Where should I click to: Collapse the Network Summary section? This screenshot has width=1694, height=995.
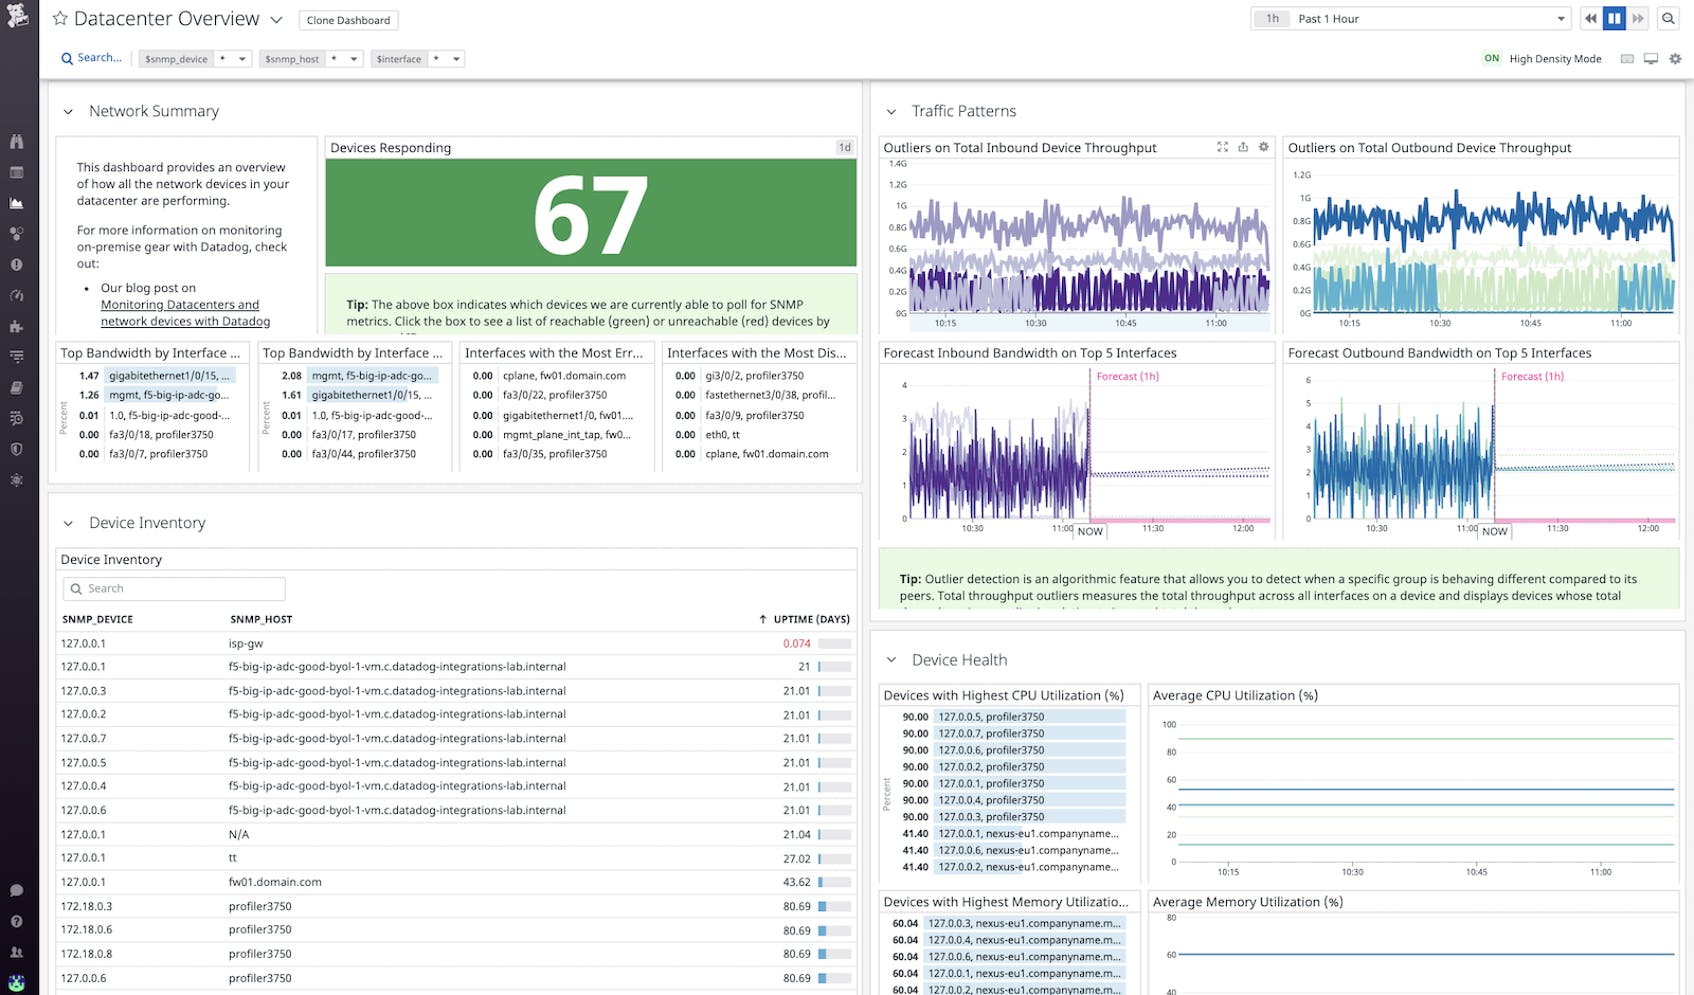click(x=67, y=111)
